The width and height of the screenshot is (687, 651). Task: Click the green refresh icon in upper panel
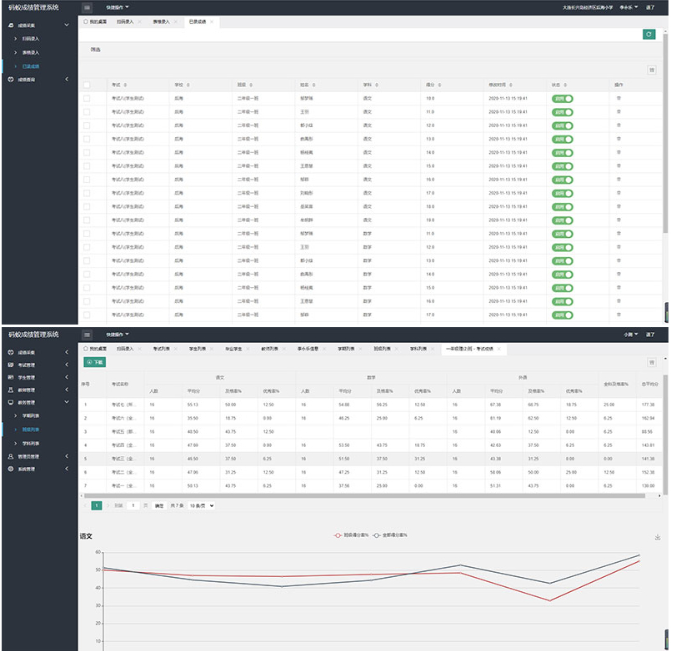[650, 34]
